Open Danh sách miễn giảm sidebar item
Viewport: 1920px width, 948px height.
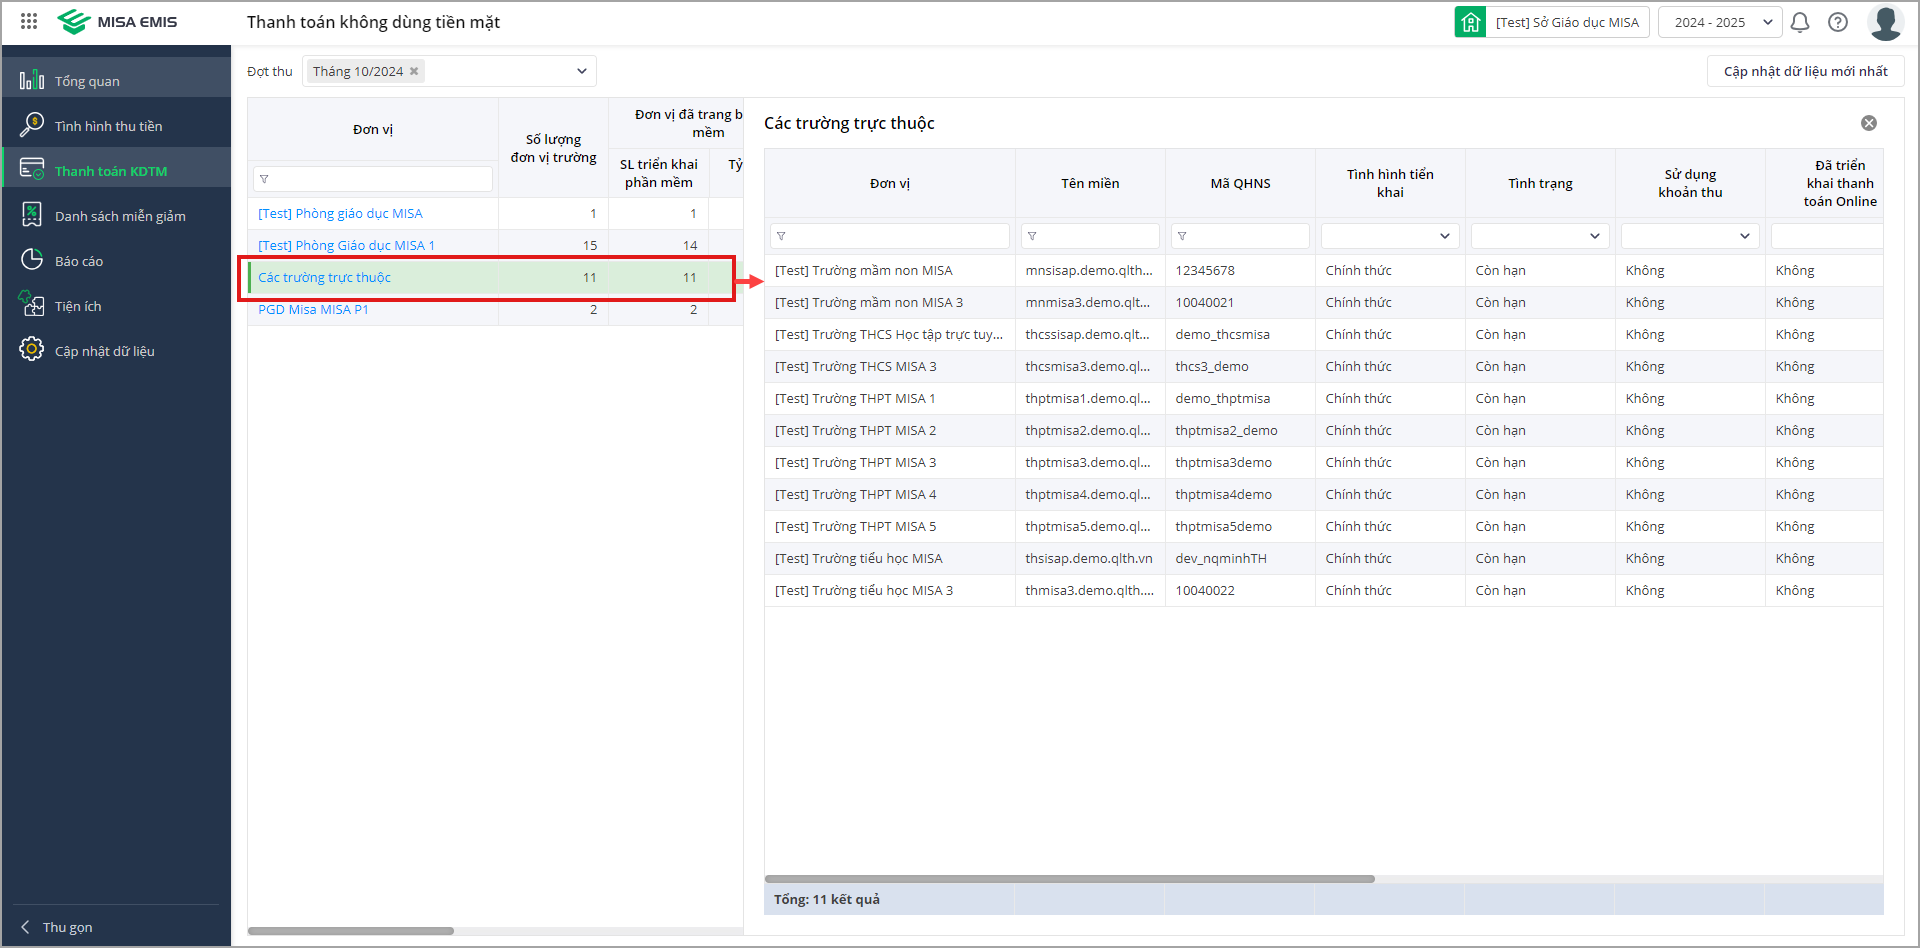pos(117,216)
